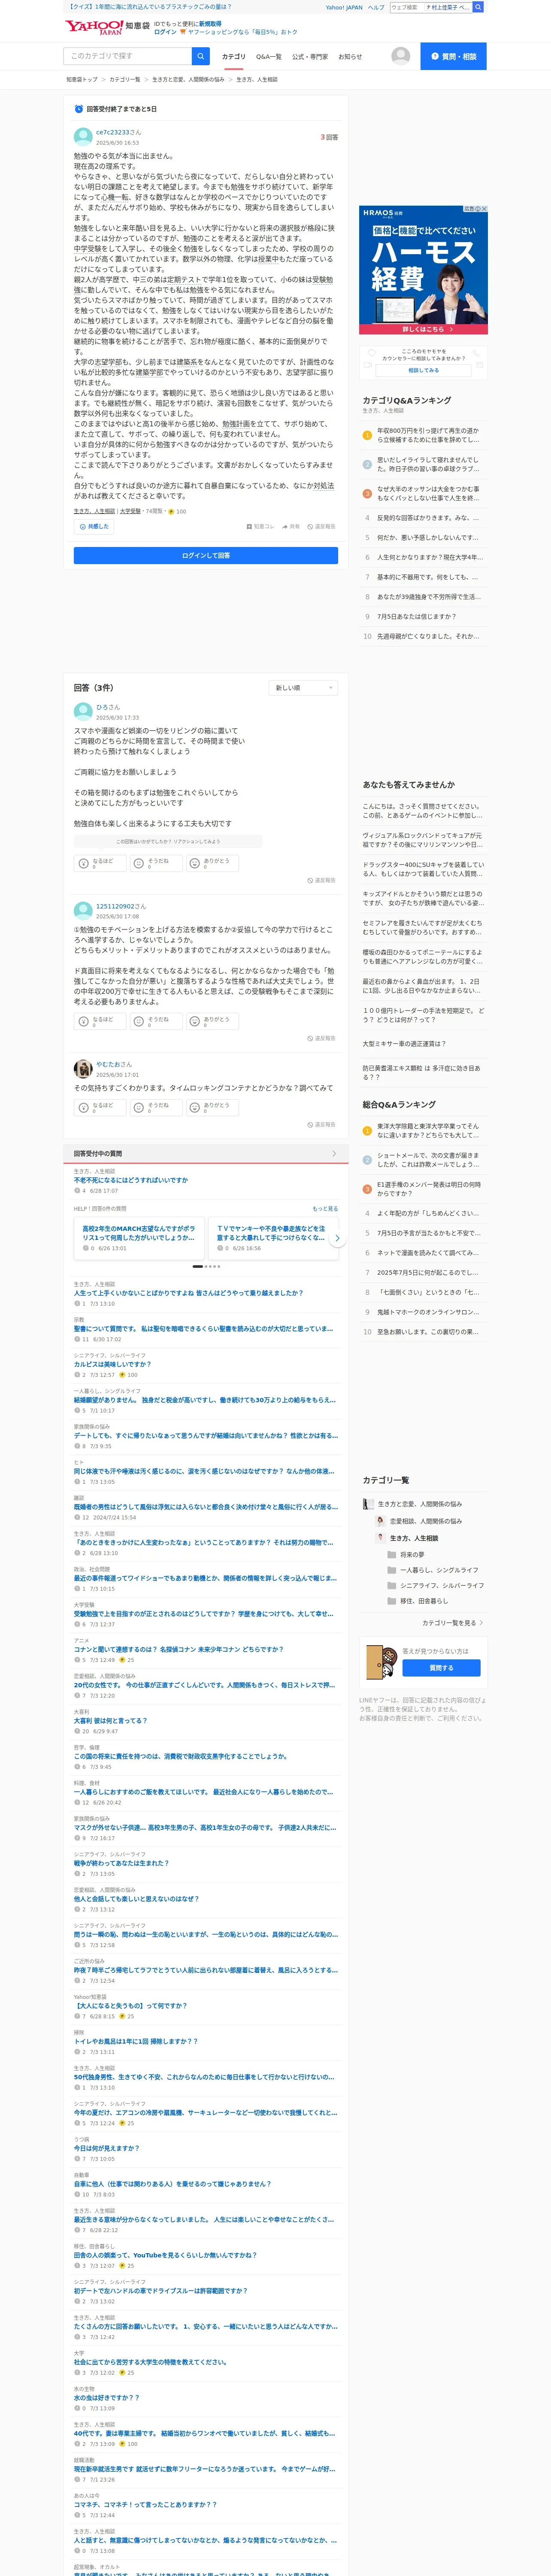Screen dimensions: 551x2576
Task: Open the 将来の夢 folder icon
Action: click(392, 1555)
